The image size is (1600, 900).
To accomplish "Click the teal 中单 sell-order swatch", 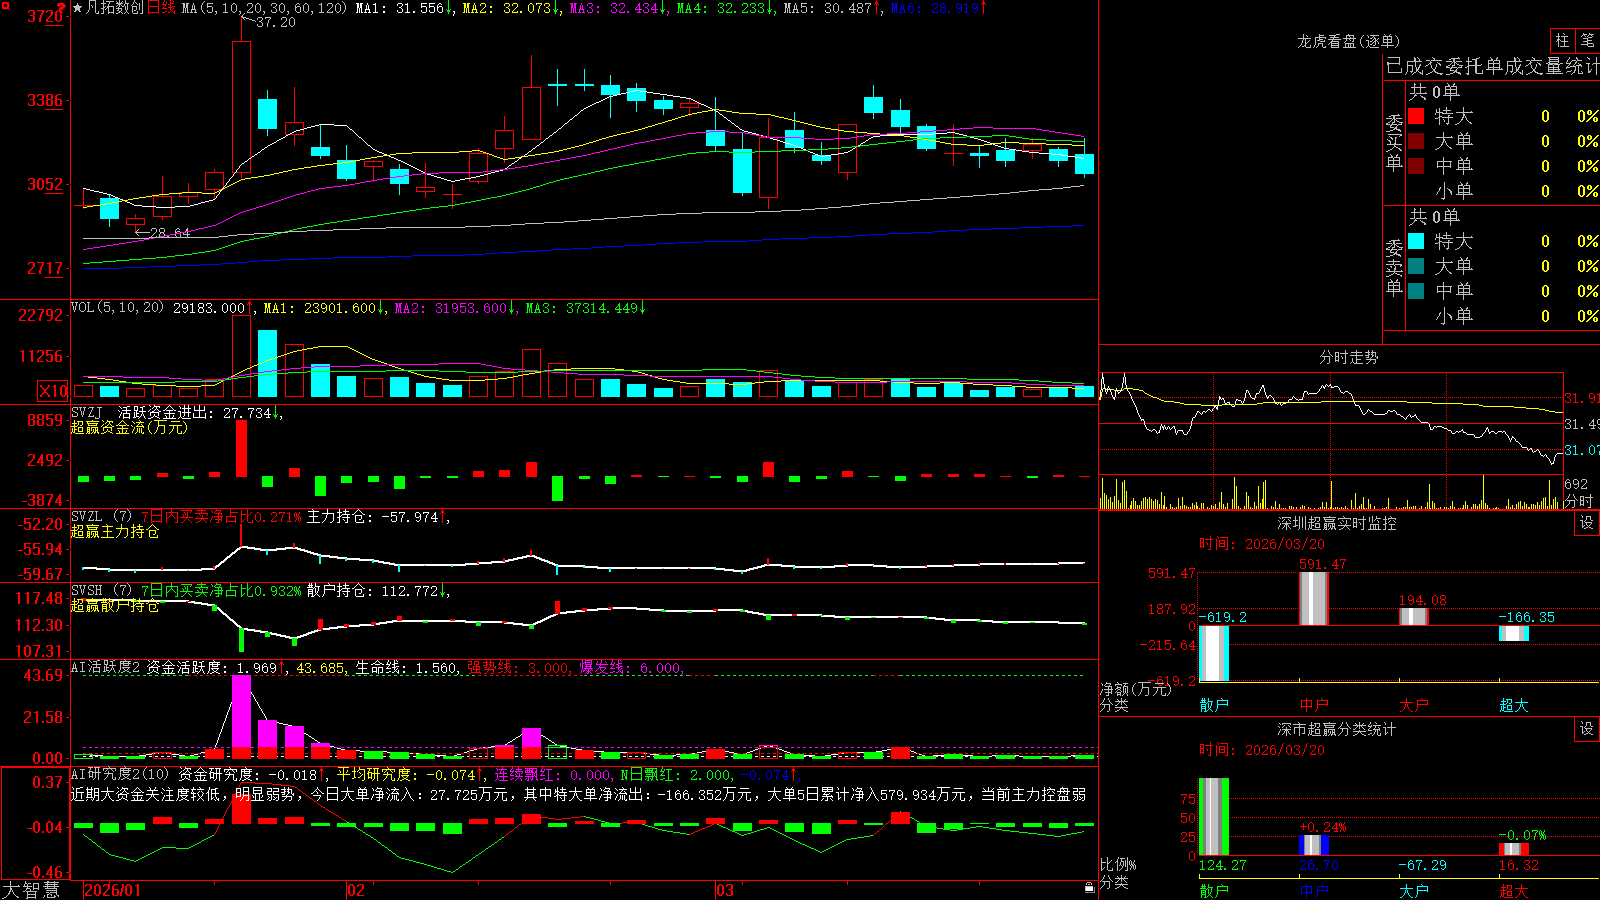I will coord(1416,291).
